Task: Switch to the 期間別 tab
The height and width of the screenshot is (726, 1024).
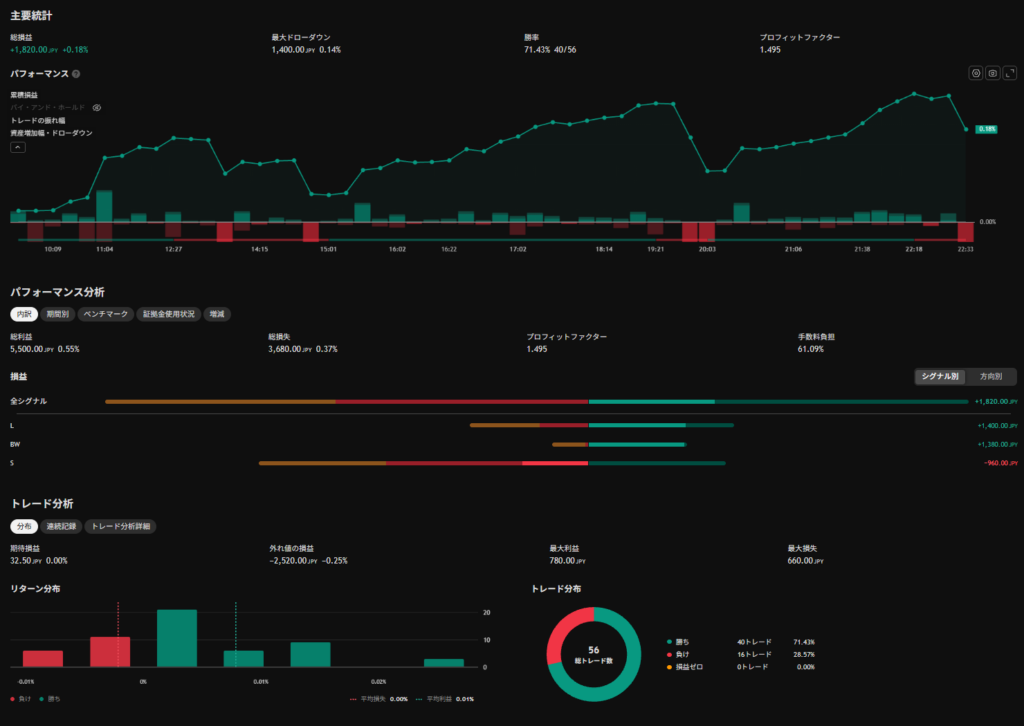Action: (57, 314)
